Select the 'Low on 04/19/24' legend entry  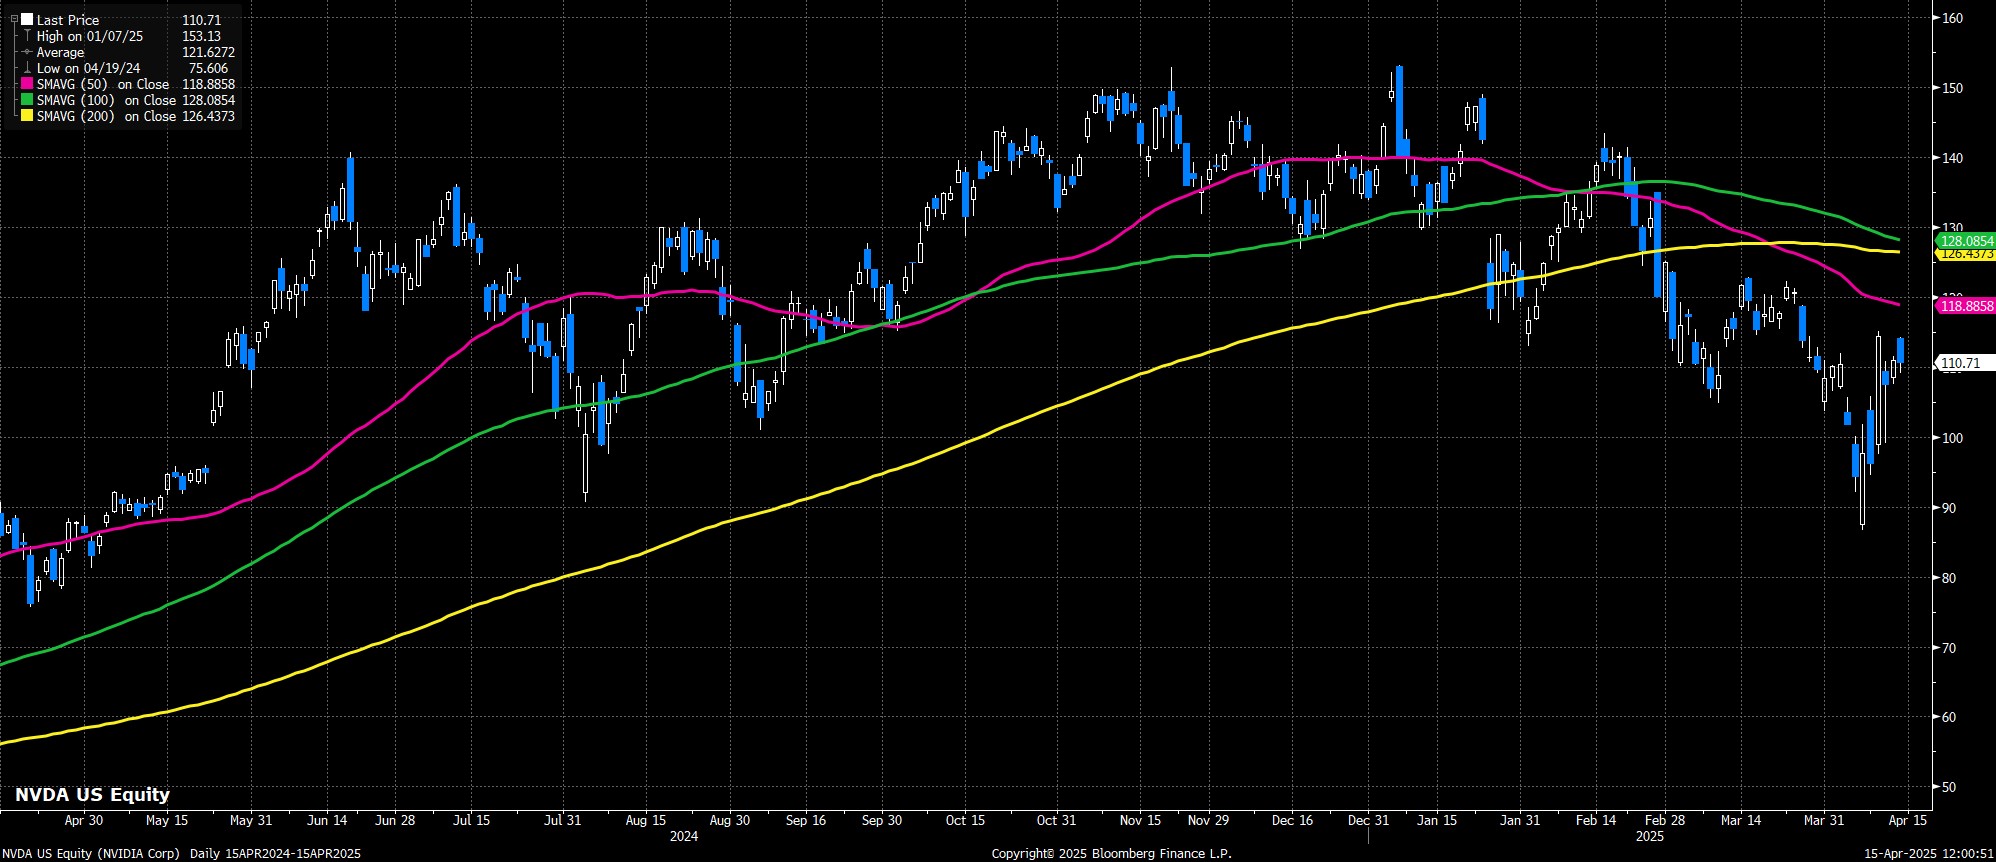(89, 68)
